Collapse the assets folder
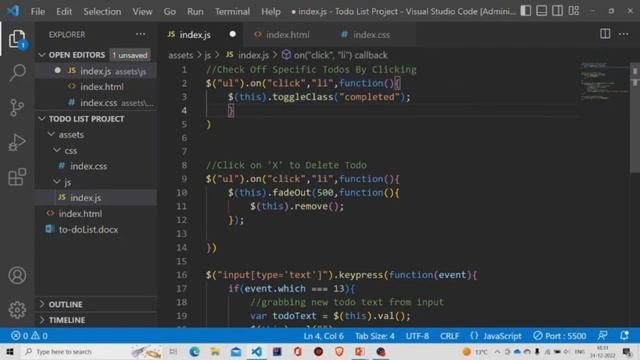This screenshot has height=360, width=640. 71,134
